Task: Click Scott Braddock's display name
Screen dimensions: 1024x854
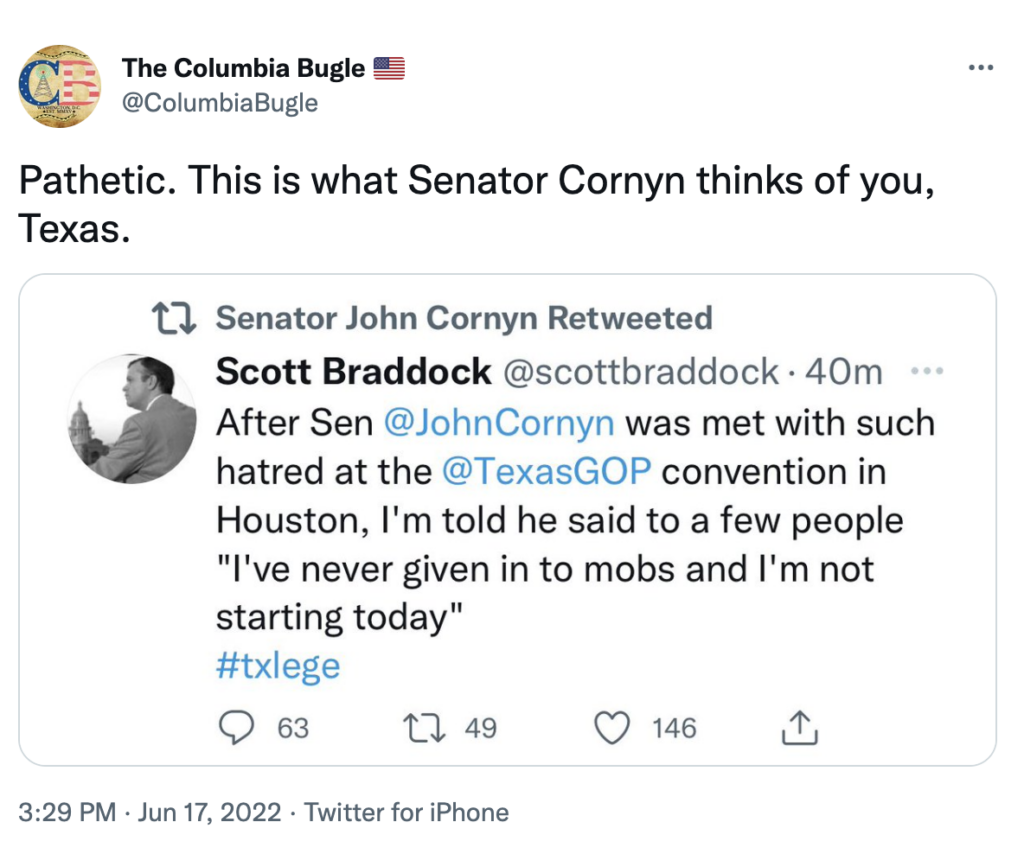Action: tap(354, 372)
